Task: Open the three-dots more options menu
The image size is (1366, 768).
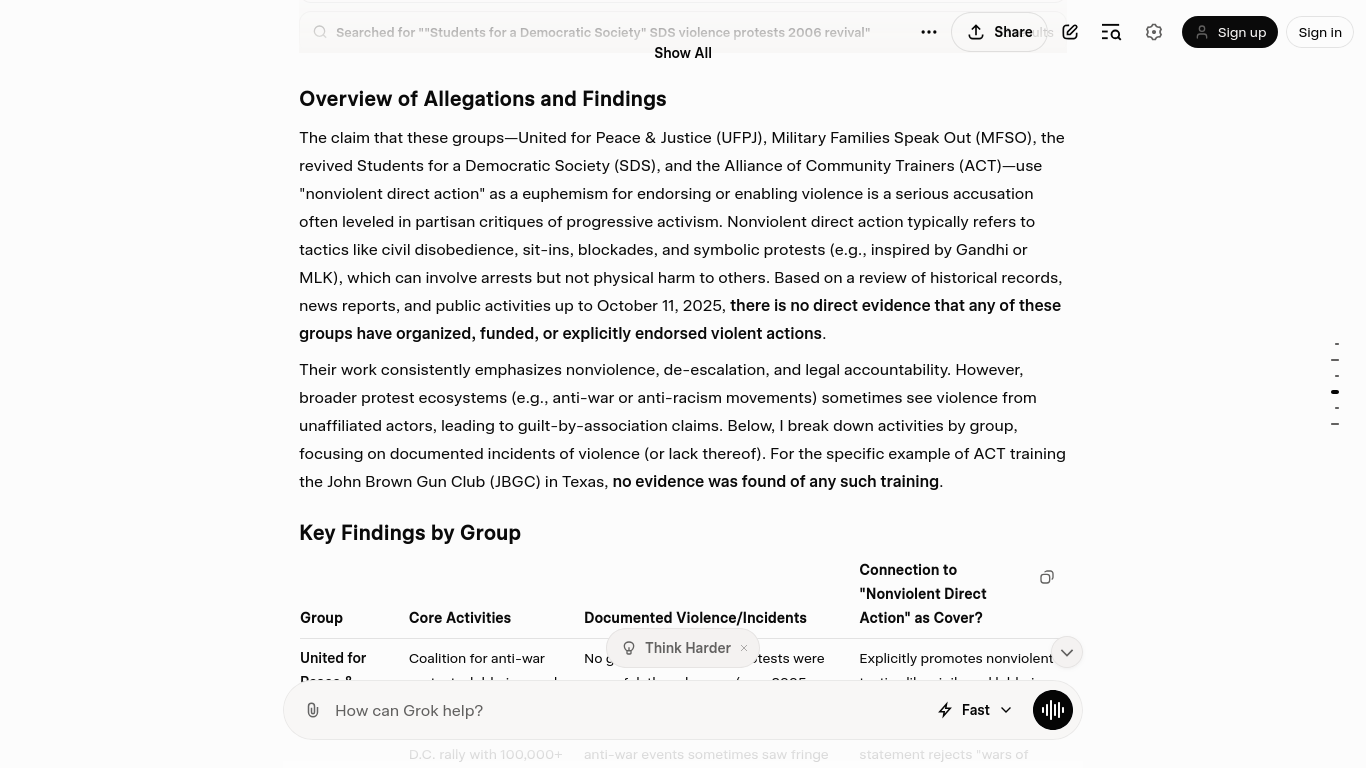Action: pos(929,32)
